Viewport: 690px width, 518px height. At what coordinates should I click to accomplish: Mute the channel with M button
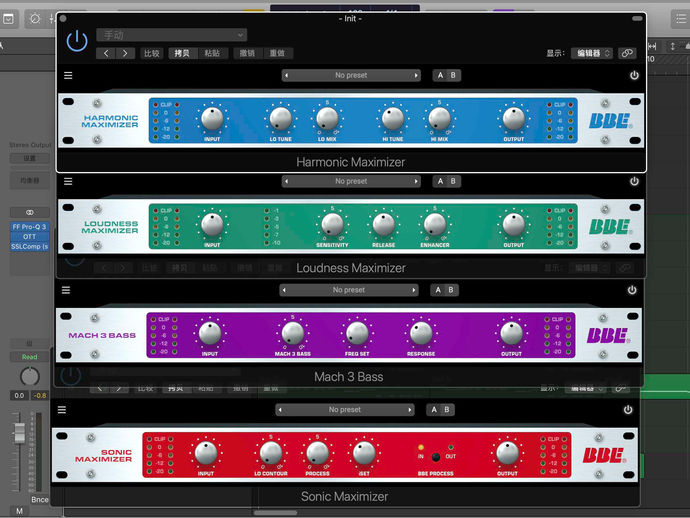(19, 511)
